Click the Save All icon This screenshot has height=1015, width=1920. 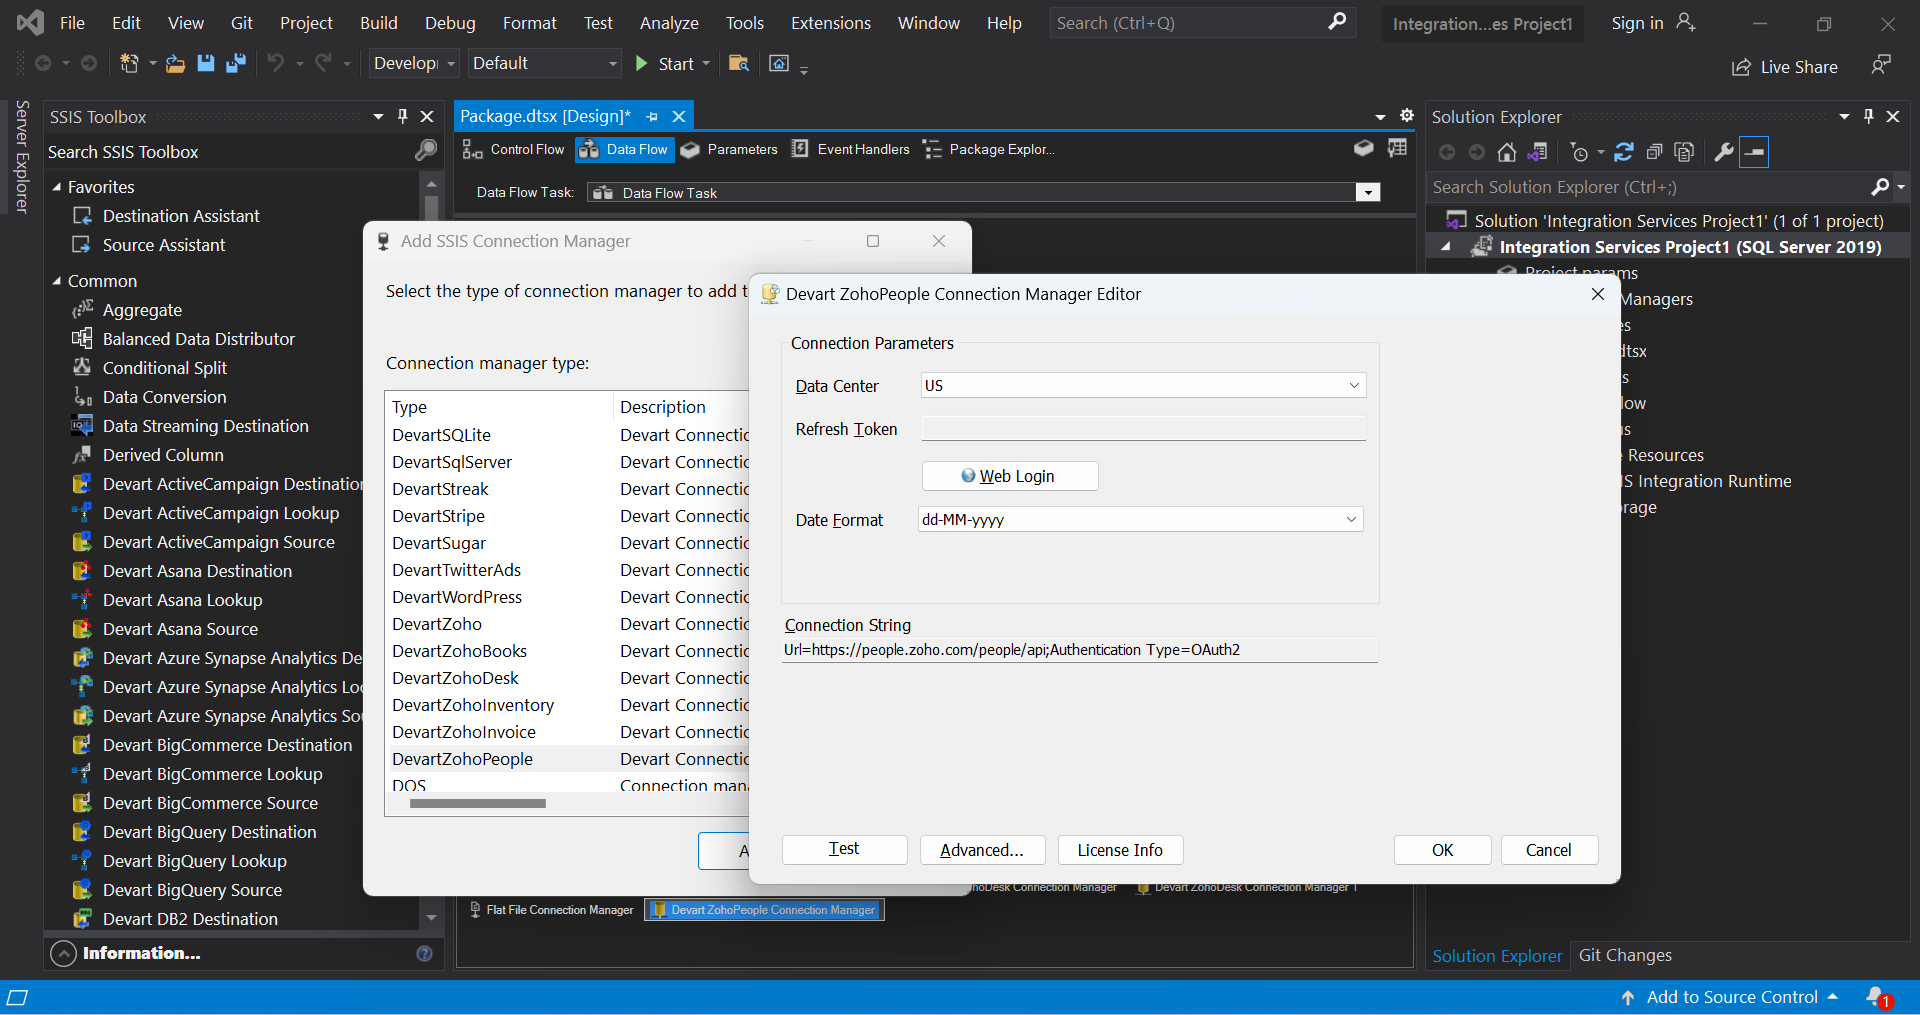pos(236,64)
